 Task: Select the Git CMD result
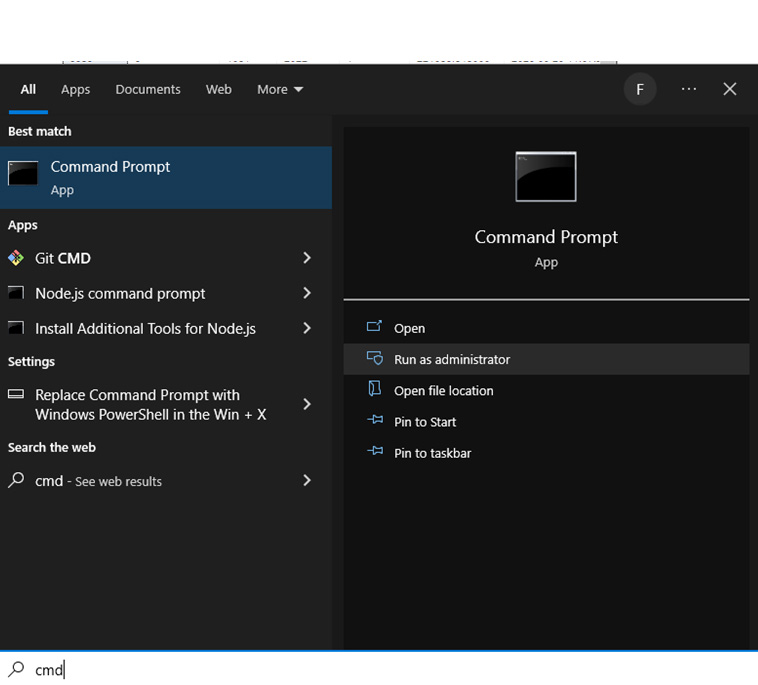pyautogui.click(x=166, y=258)
